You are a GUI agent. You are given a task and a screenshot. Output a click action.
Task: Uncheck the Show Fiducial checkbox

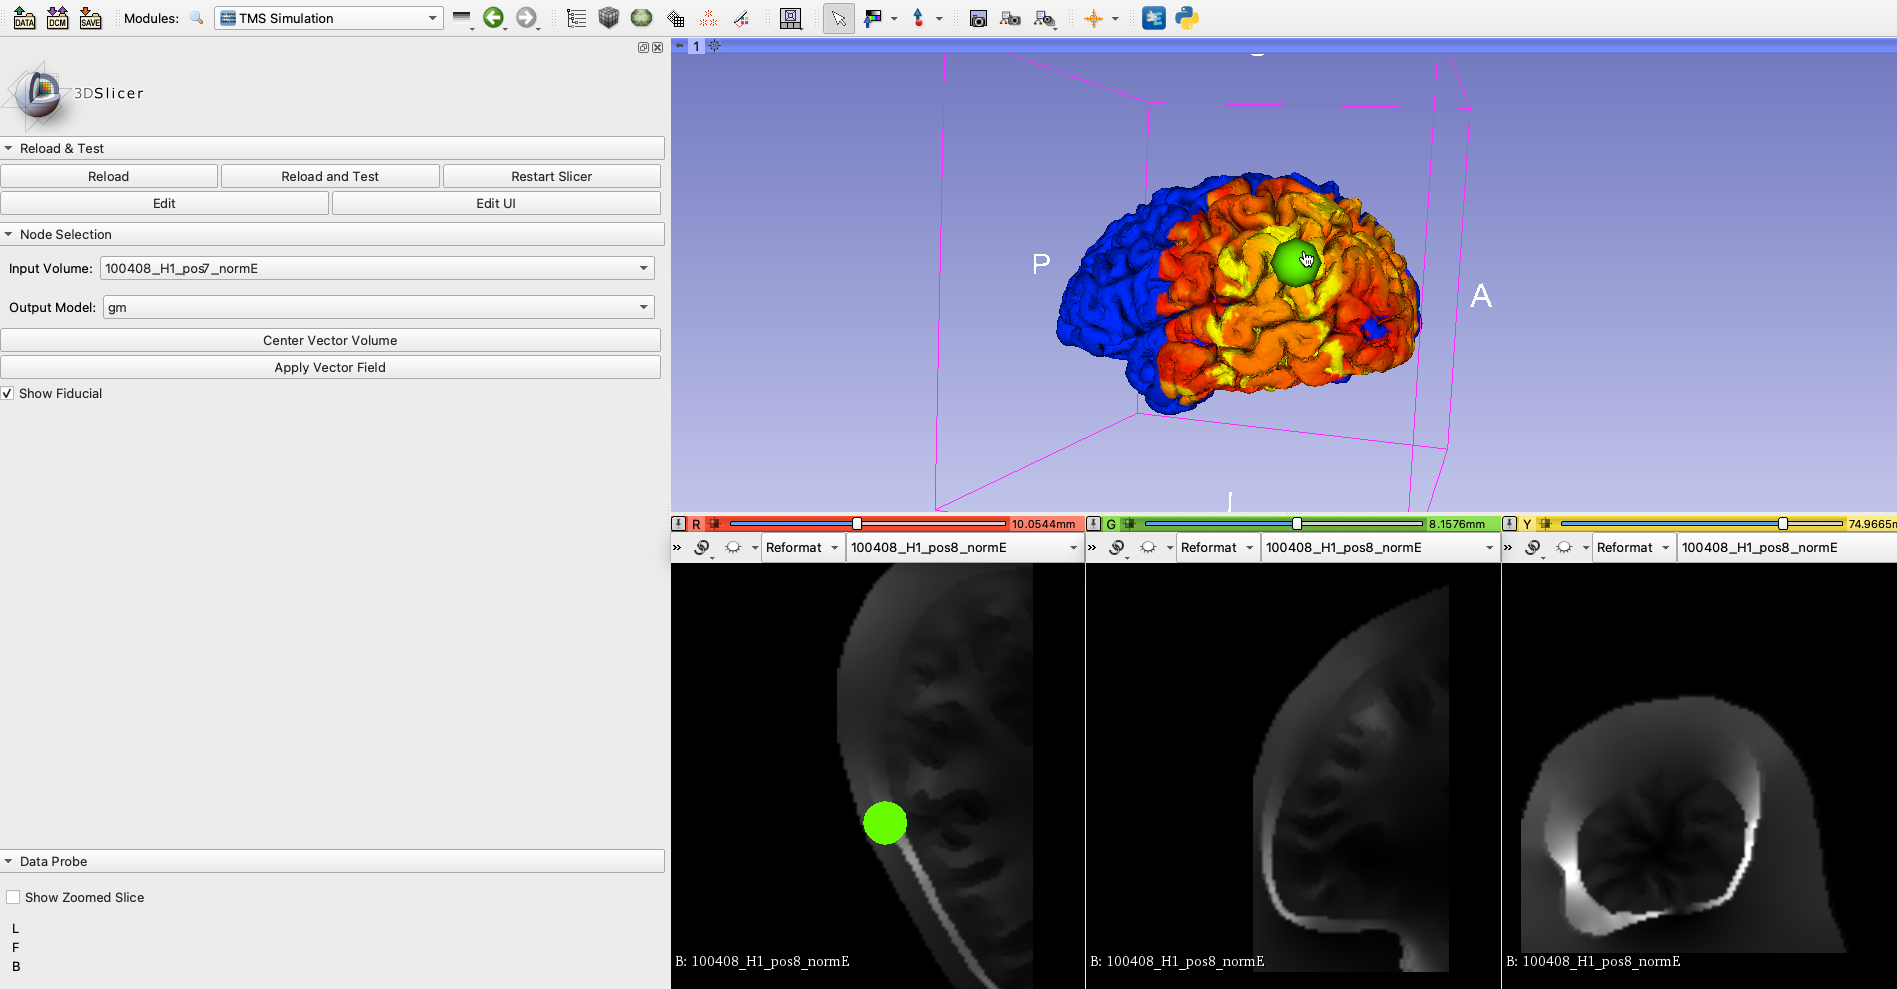click(x=8, y=393)
